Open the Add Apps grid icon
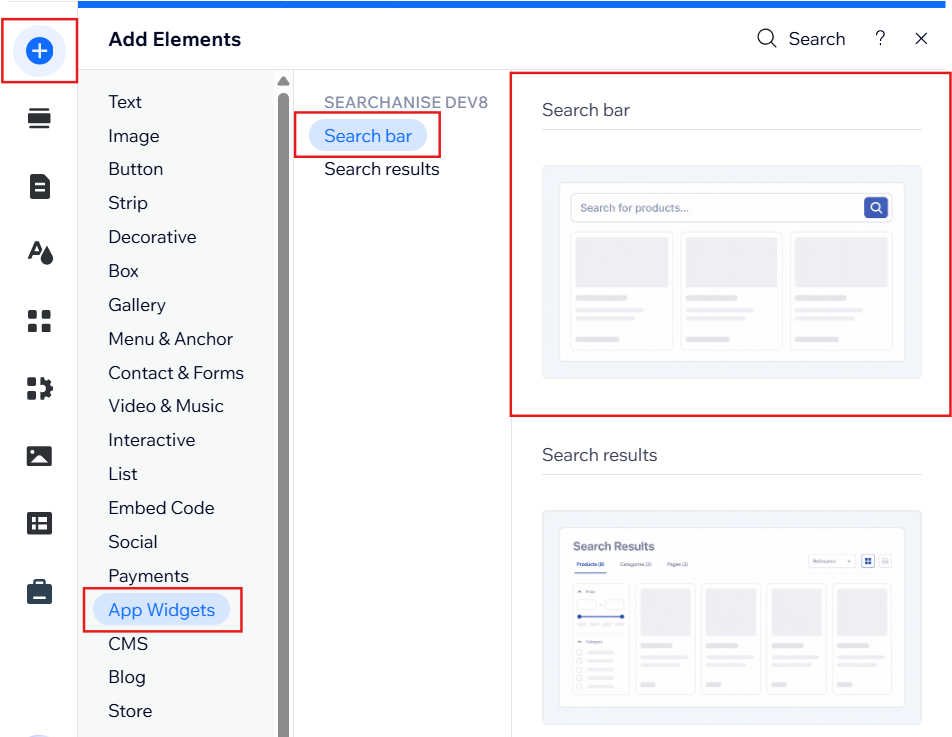The height and width of the screenshot is (737, 952). click(39, 321)
